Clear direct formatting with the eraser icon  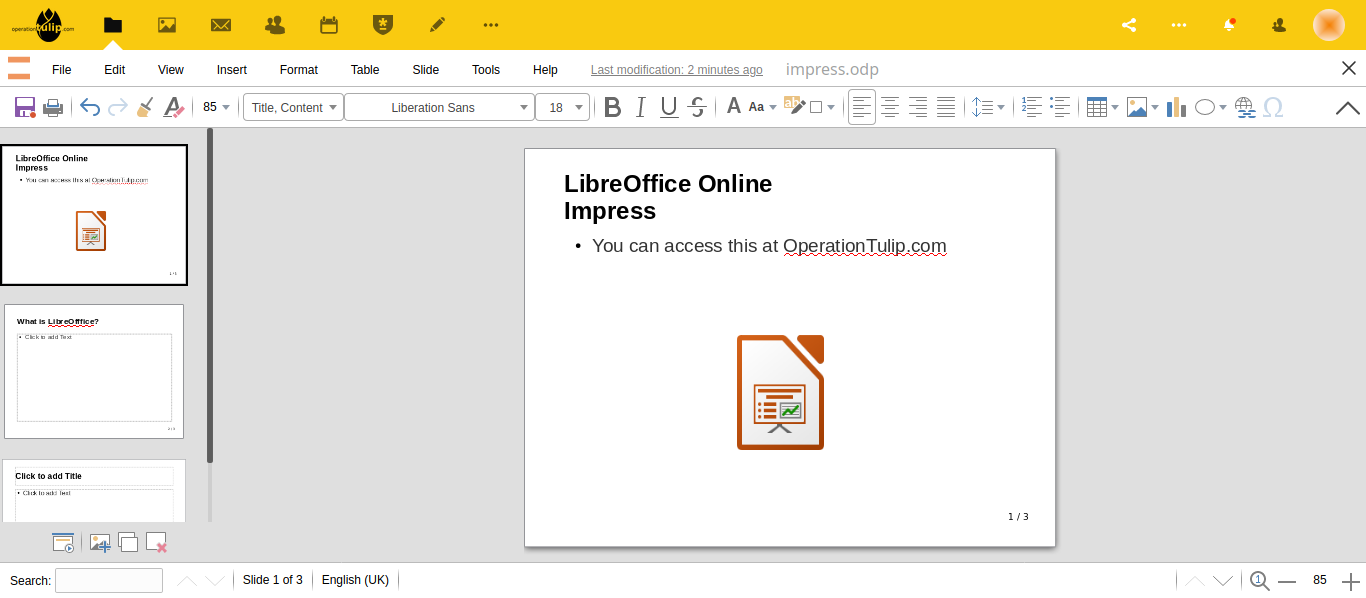click(173, 107)
